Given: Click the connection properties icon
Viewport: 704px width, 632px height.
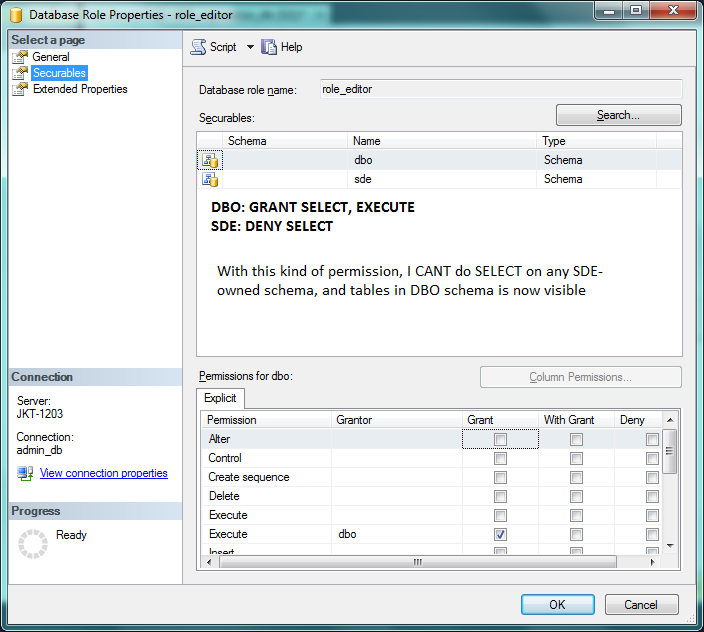Looking at the screenshot, I should click(x=25, y=474).
